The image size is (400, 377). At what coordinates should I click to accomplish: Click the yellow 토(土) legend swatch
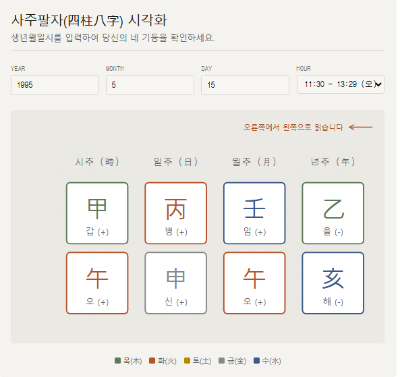187,361
